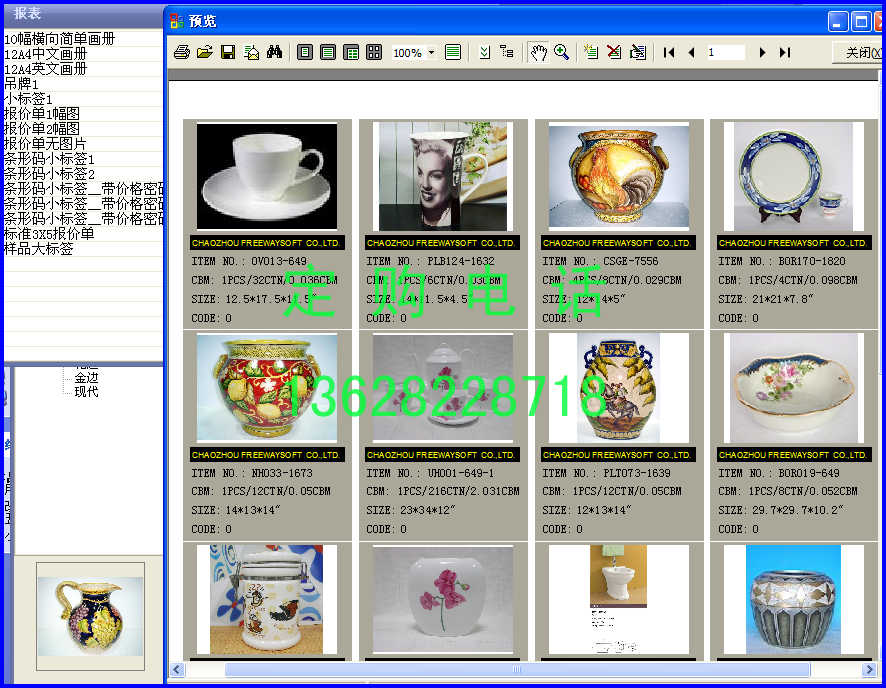The width and height of the screenshot is (886, 688).
Task: Click the page number field
Action: 726,53
